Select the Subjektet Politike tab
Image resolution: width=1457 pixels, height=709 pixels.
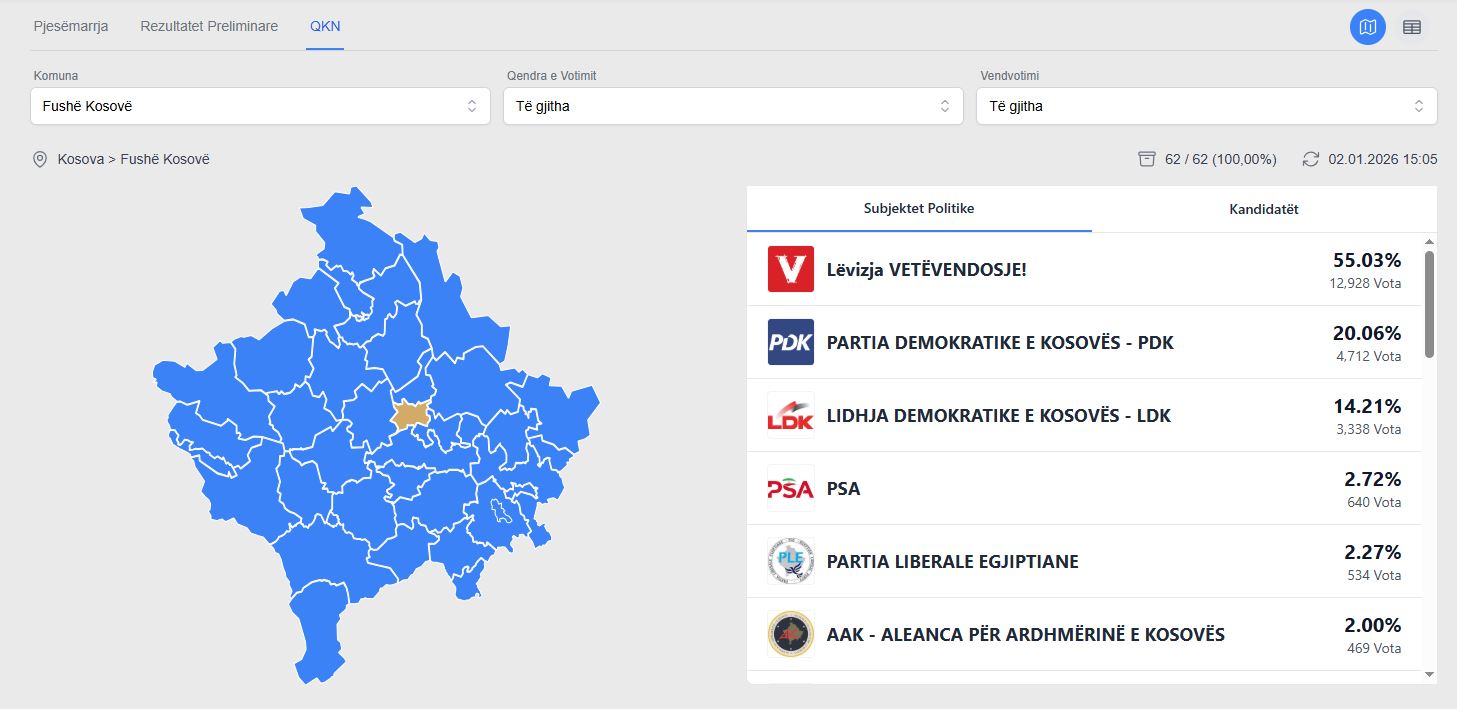click(919, 208)
